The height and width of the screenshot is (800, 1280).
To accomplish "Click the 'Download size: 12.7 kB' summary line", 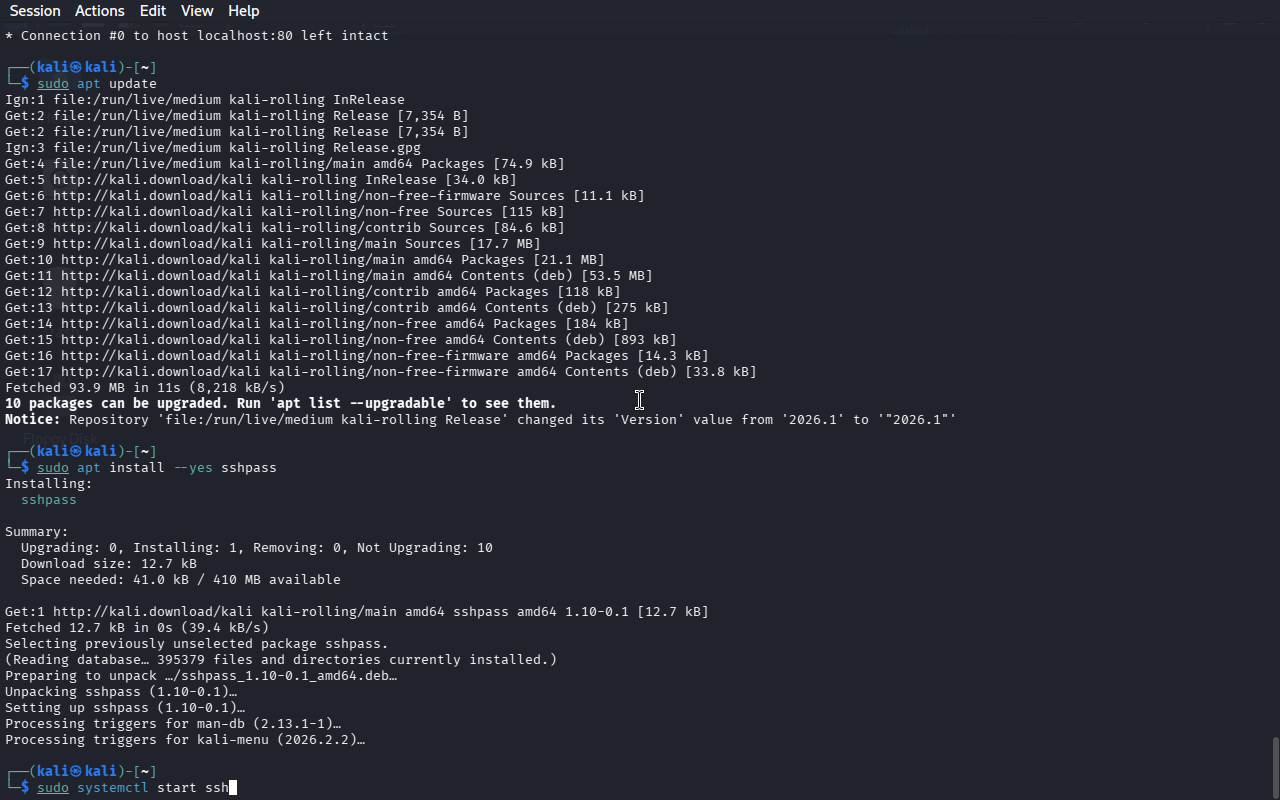I will pos(109,564).
